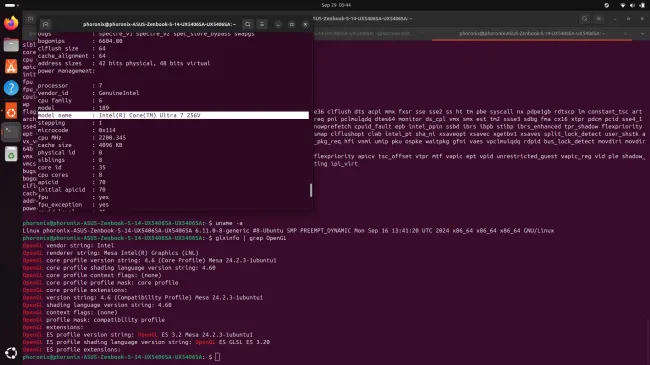650x365 pixels.
Task: Switch to the active second tab in background terminal
Action: tap(532, 34)
